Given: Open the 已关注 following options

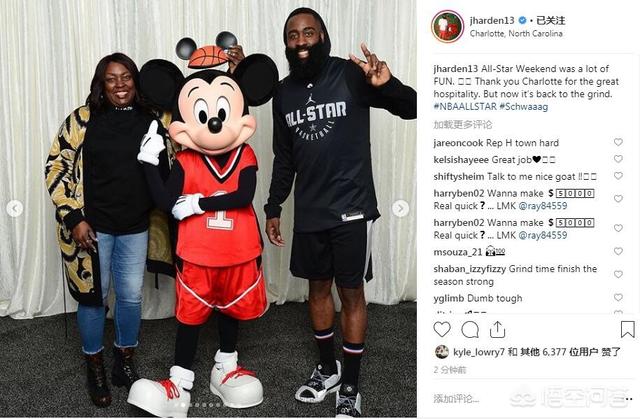Looking at the screenshot, I should [x=551, y=20].
